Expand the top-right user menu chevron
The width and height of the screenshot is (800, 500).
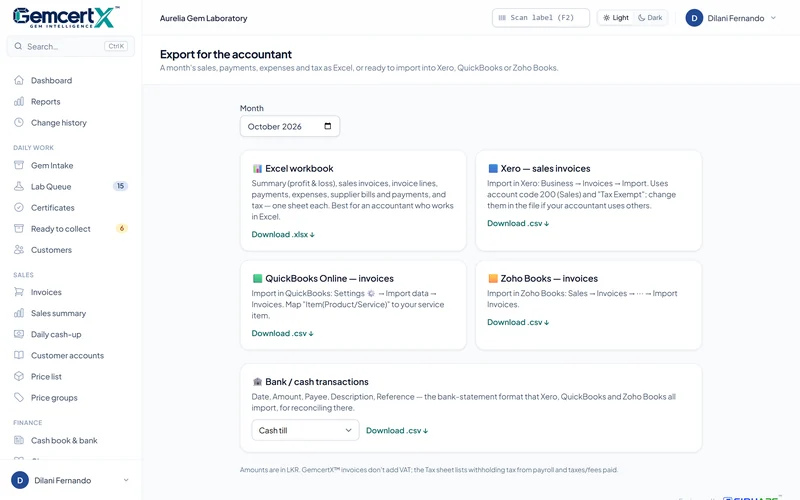[773, 18]
